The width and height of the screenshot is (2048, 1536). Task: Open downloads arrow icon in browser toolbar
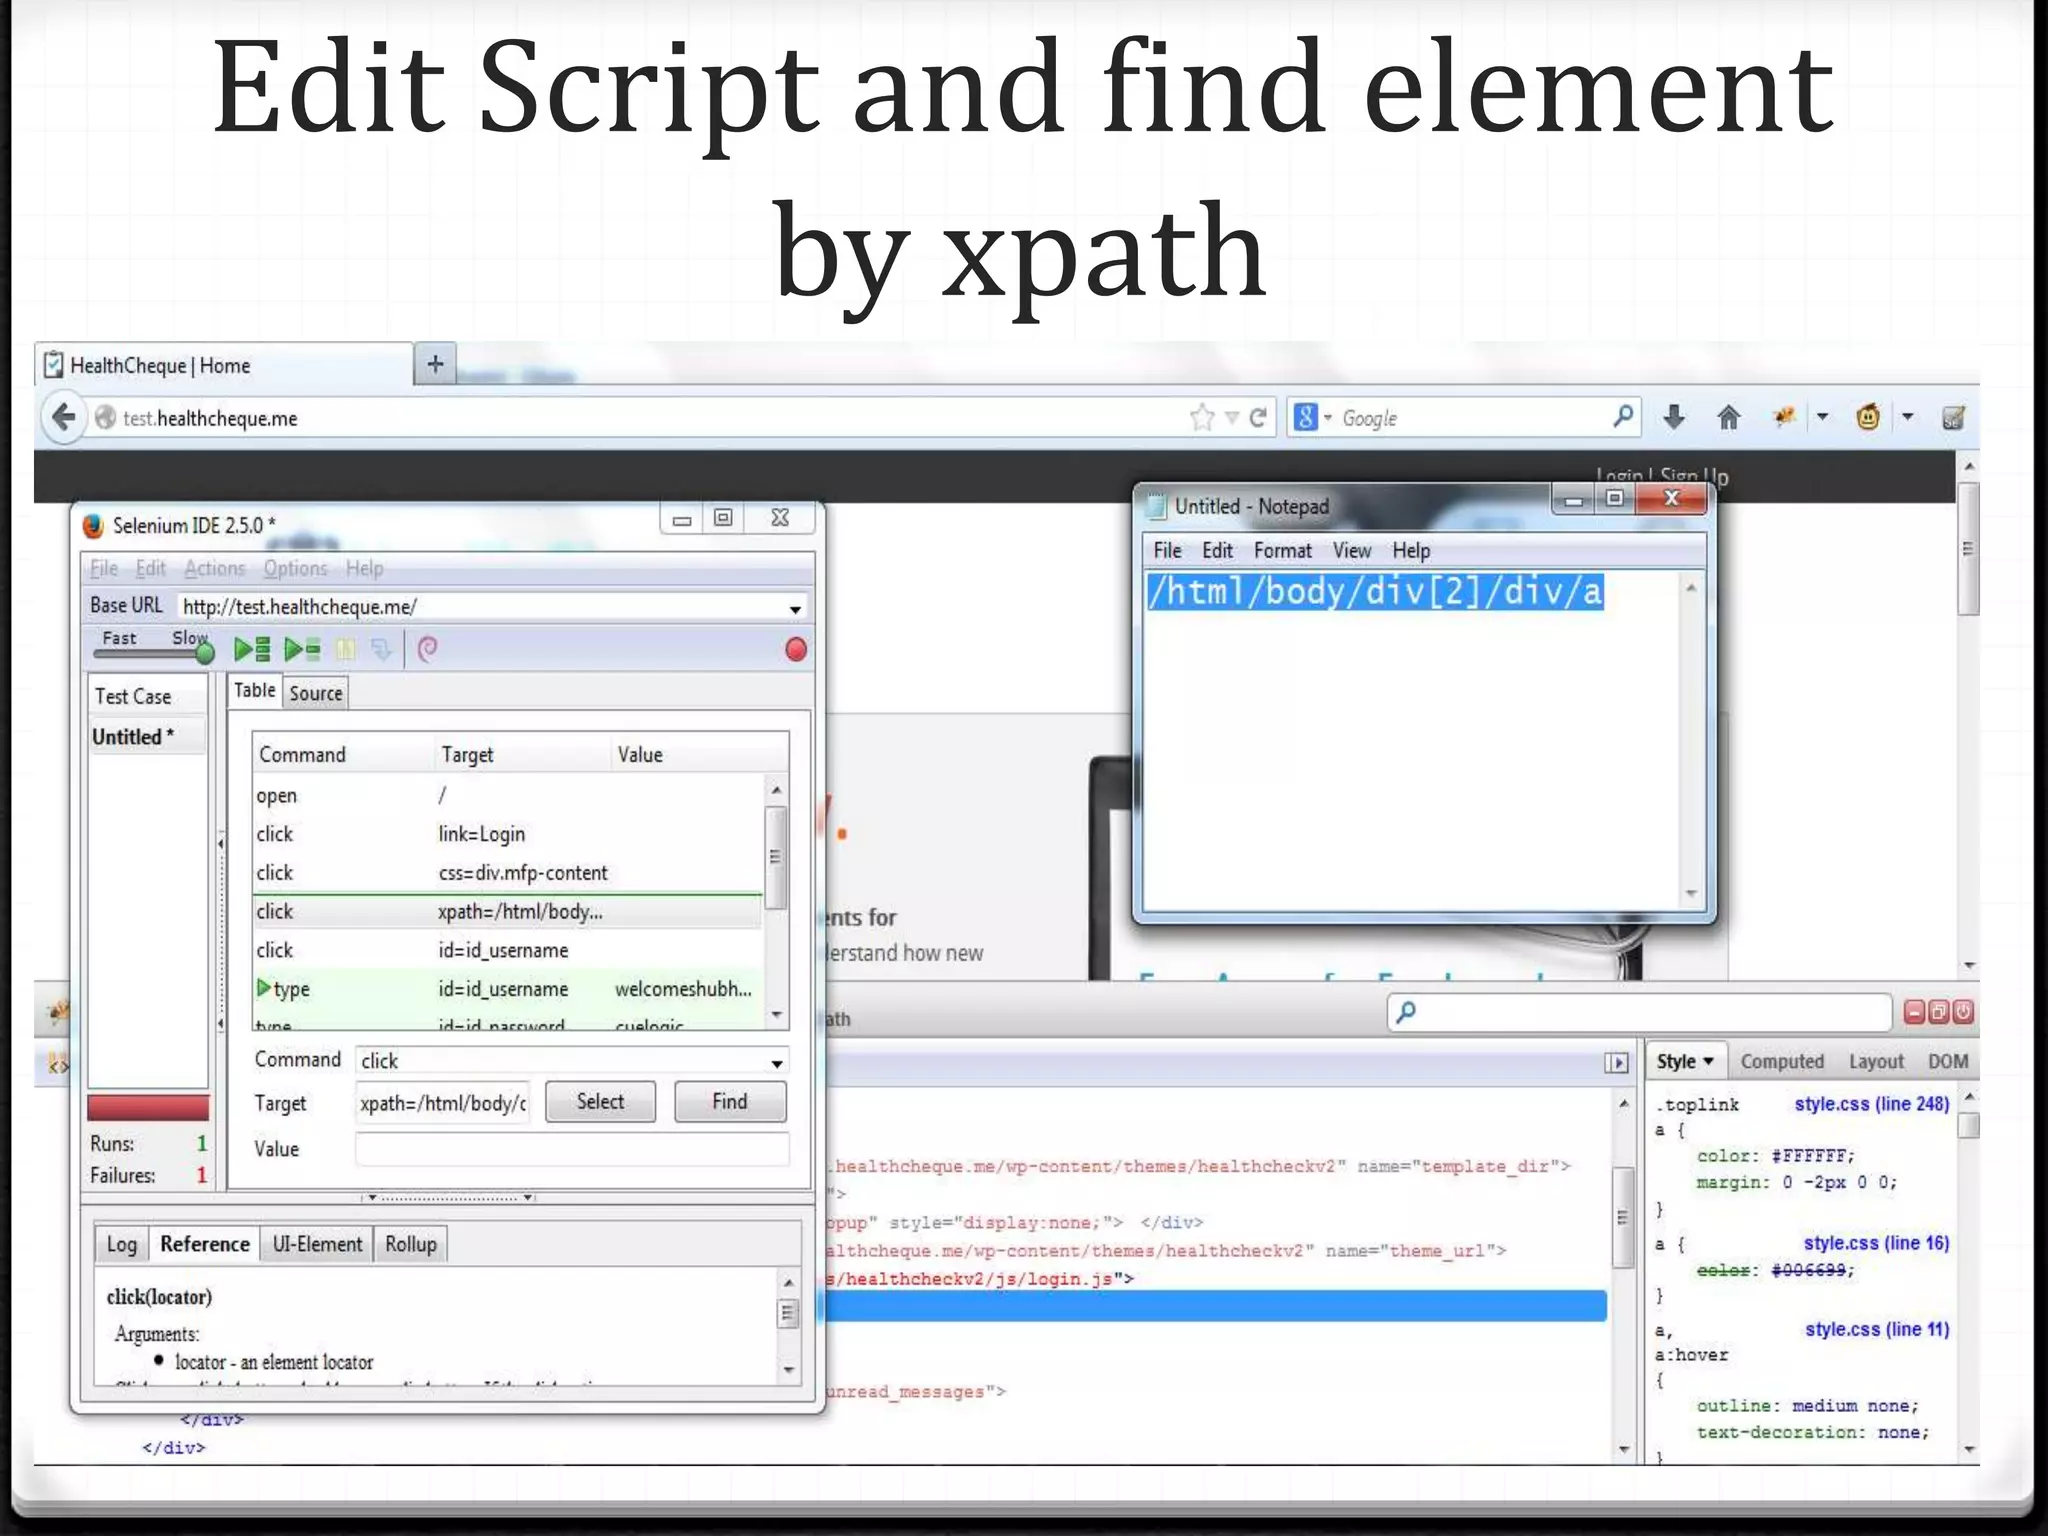[1675, 417]
